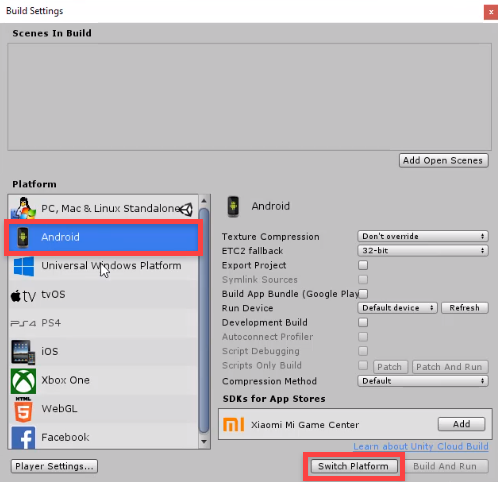Click the Xbox One logo icon
Image resolution: width=498 pixels, height=482 pixels.
tap(23, 381)
